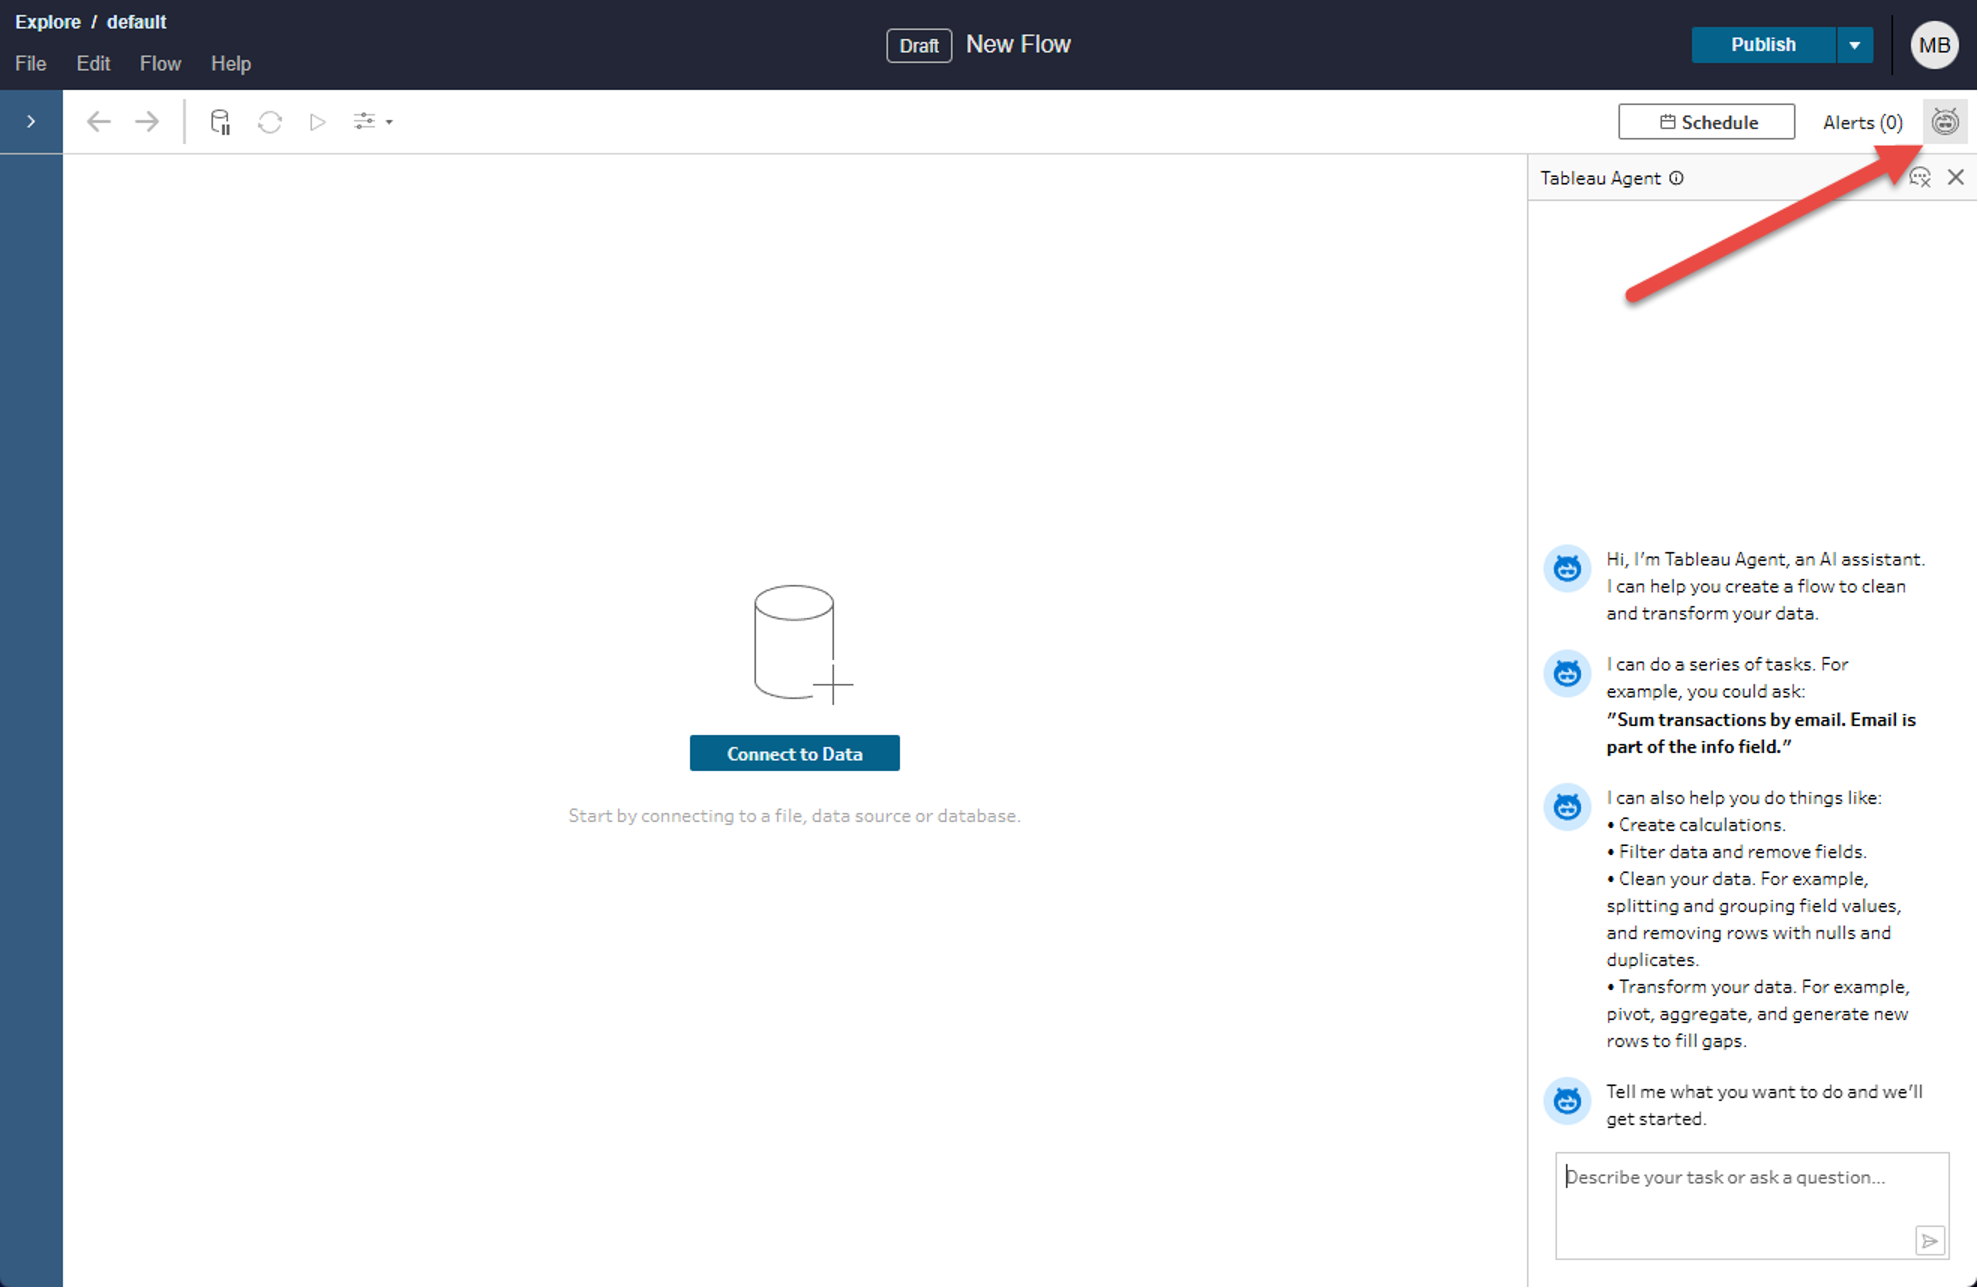
Task: Click the send message arrow icon
Action: [x=1930, y=1240]
